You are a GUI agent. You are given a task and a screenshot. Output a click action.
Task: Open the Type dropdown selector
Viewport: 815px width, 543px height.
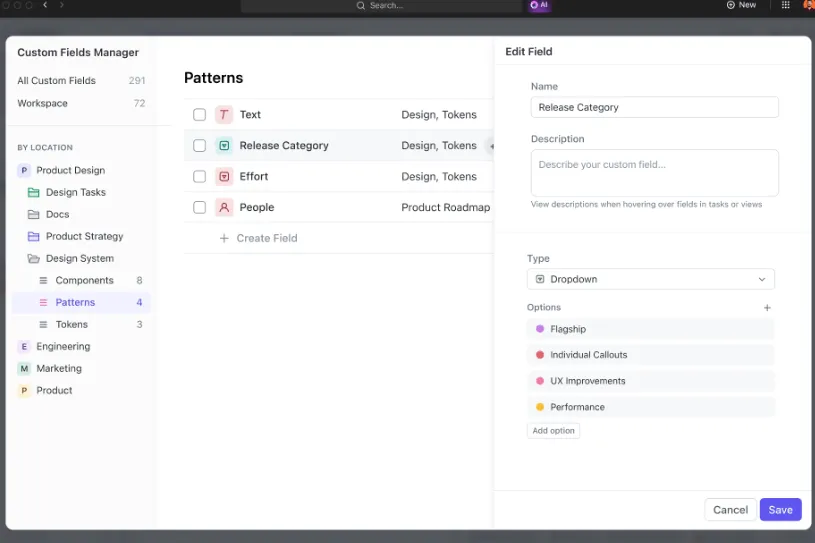(651, 279)
